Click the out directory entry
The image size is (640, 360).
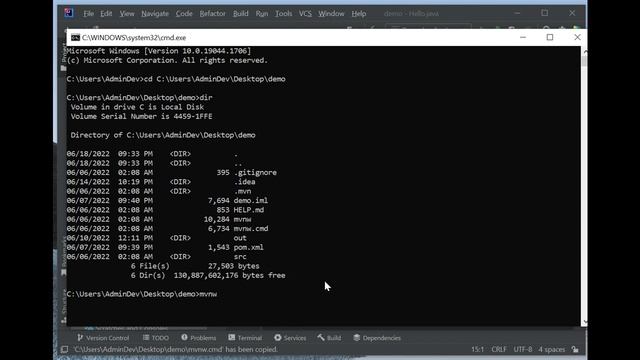coord(240,238)
